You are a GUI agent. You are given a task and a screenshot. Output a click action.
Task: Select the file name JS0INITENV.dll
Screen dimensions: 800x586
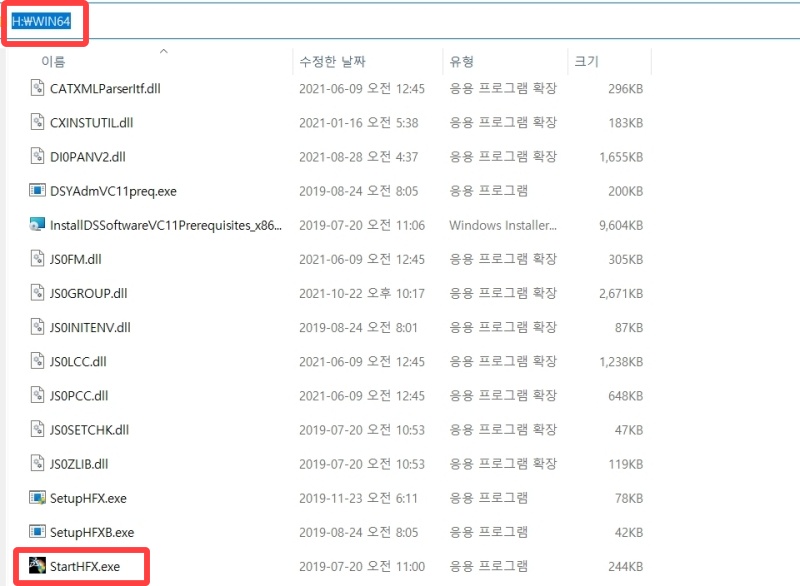coord(90,328)
